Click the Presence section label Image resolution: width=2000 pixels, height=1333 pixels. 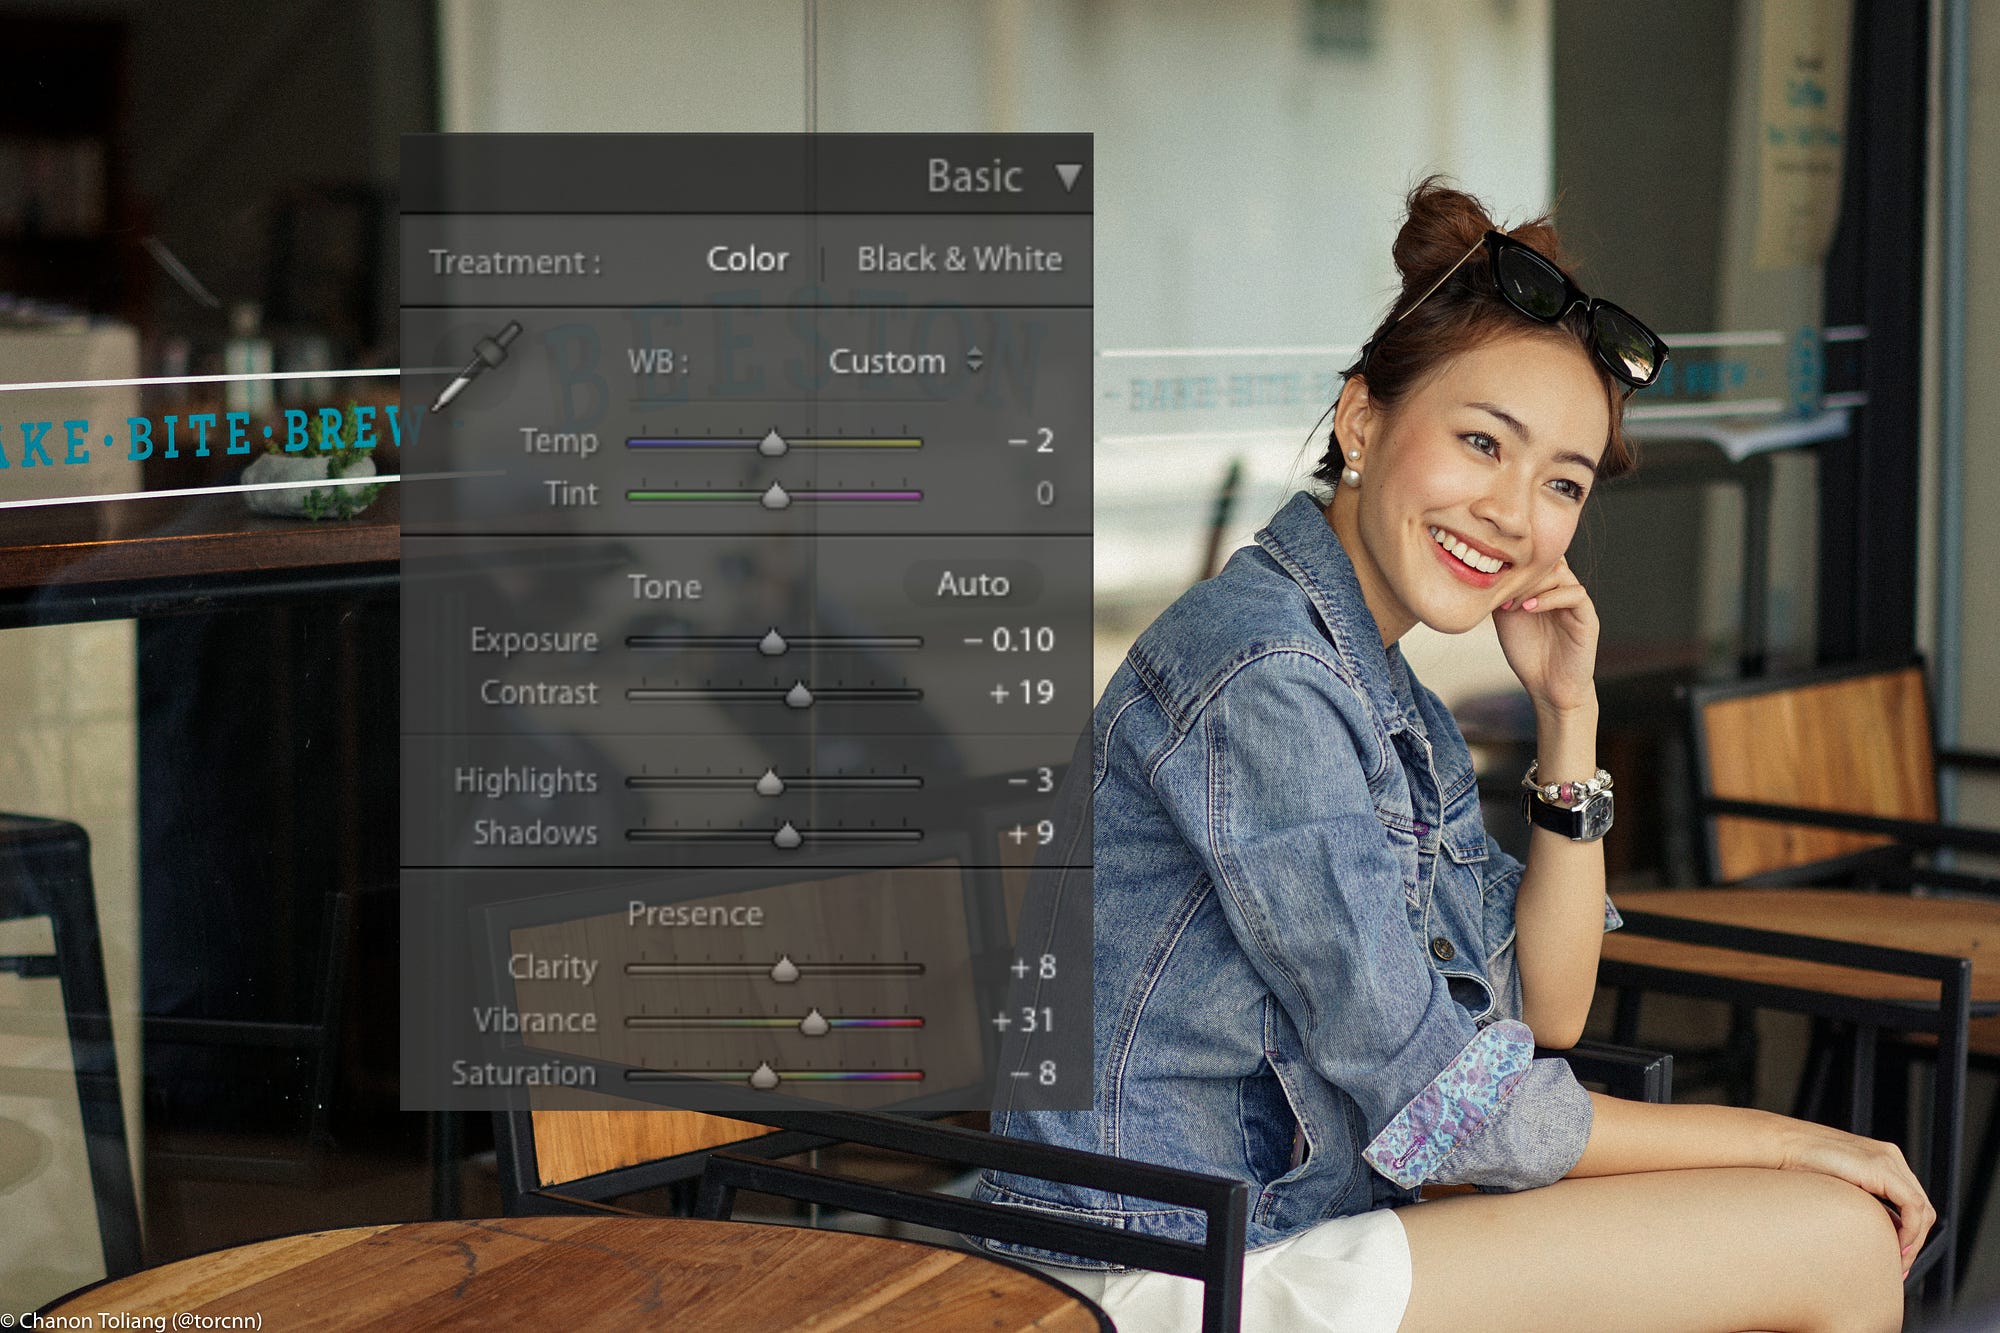(695, 914)
